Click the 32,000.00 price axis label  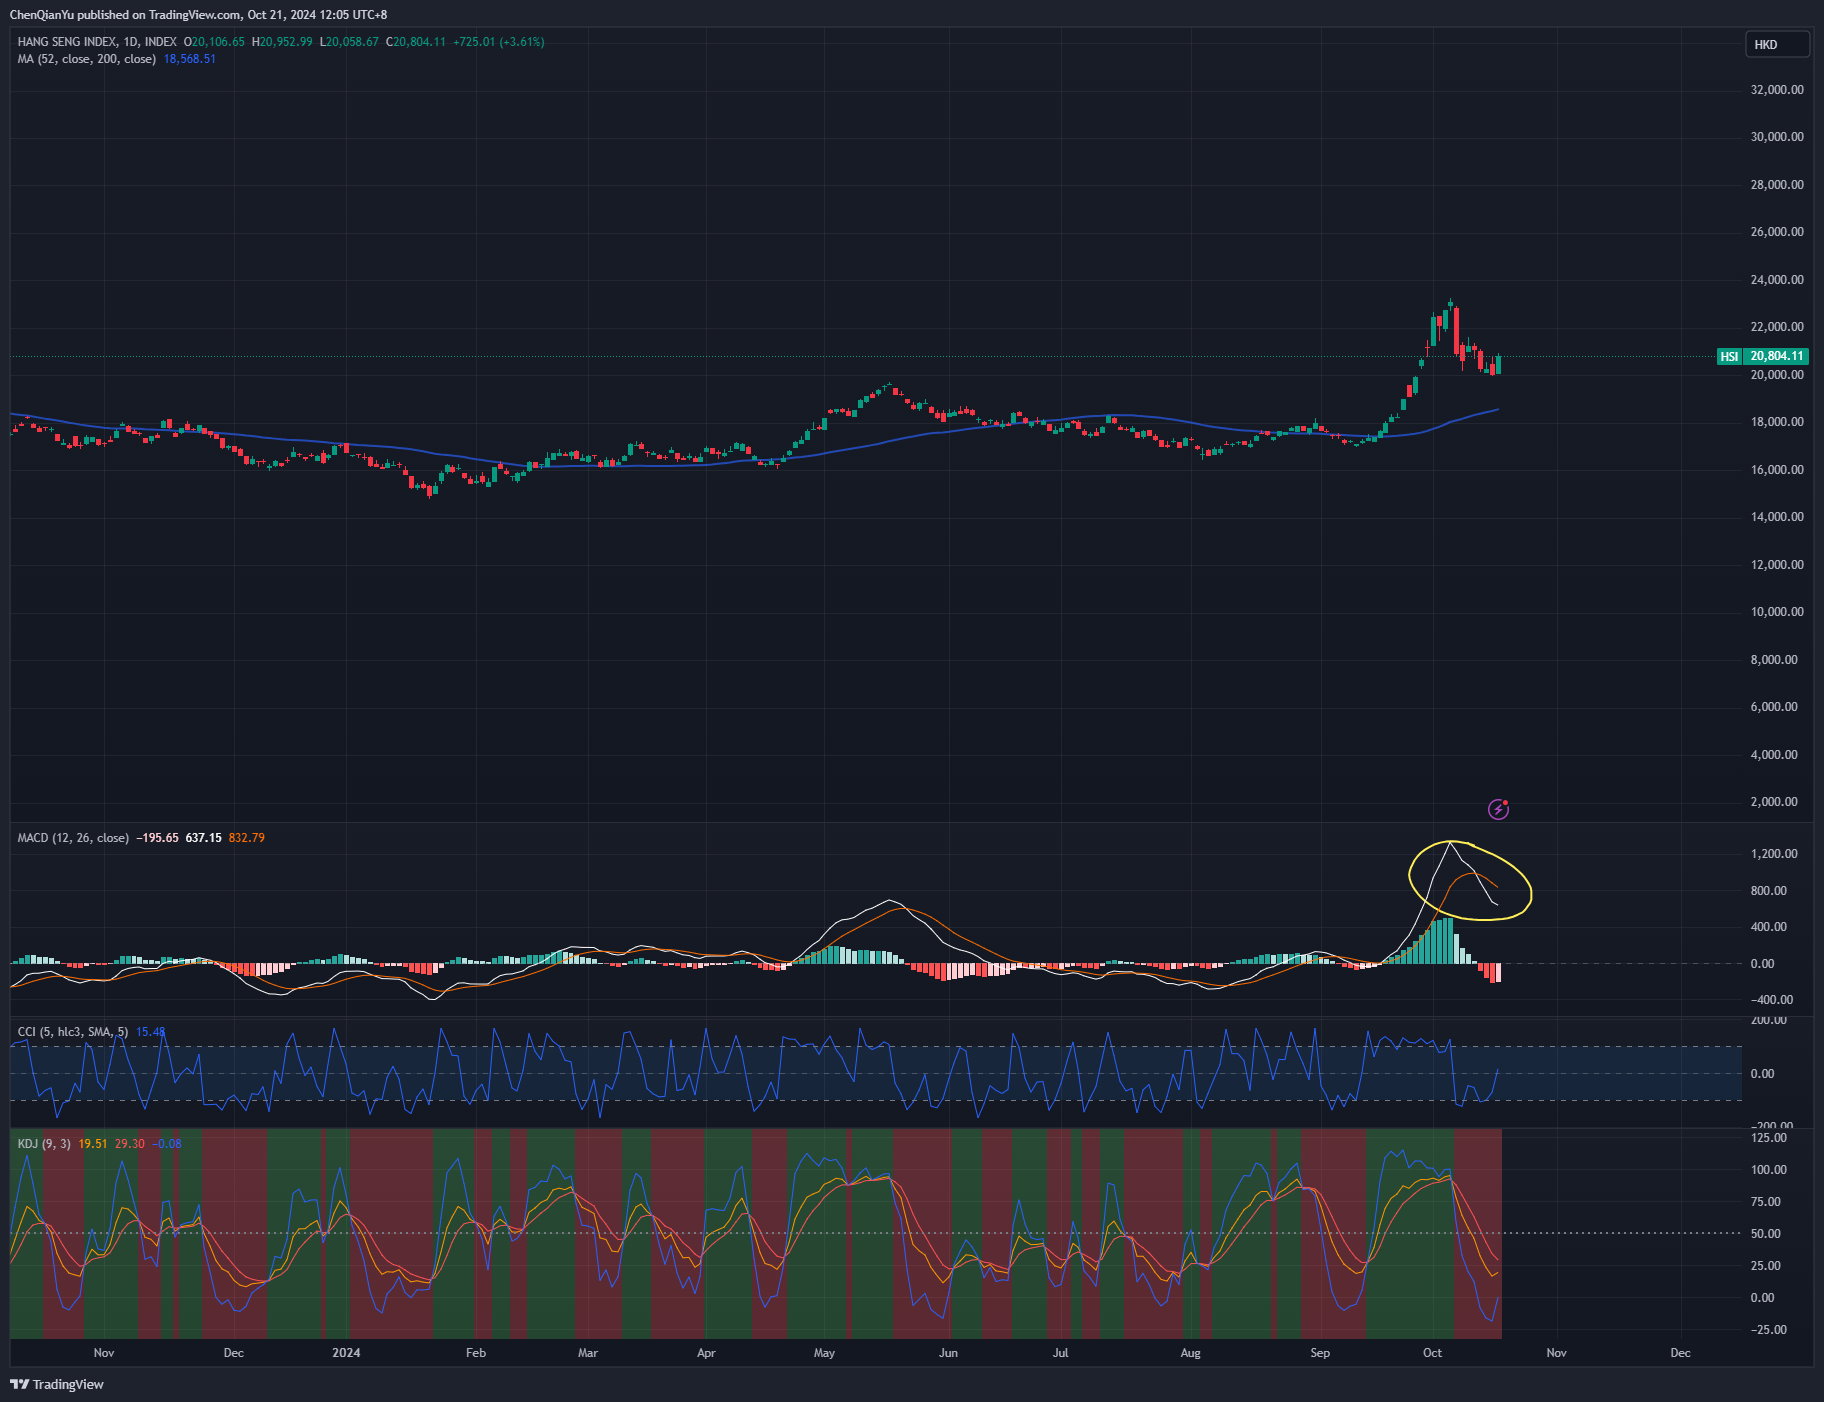1777,90
